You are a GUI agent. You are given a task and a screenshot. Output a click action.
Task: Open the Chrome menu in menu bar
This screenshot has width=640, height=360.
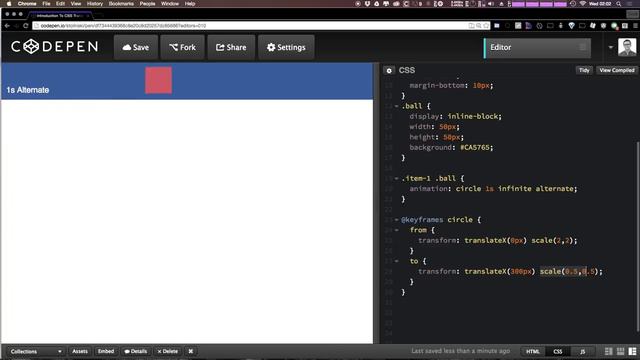click(27, 4)
